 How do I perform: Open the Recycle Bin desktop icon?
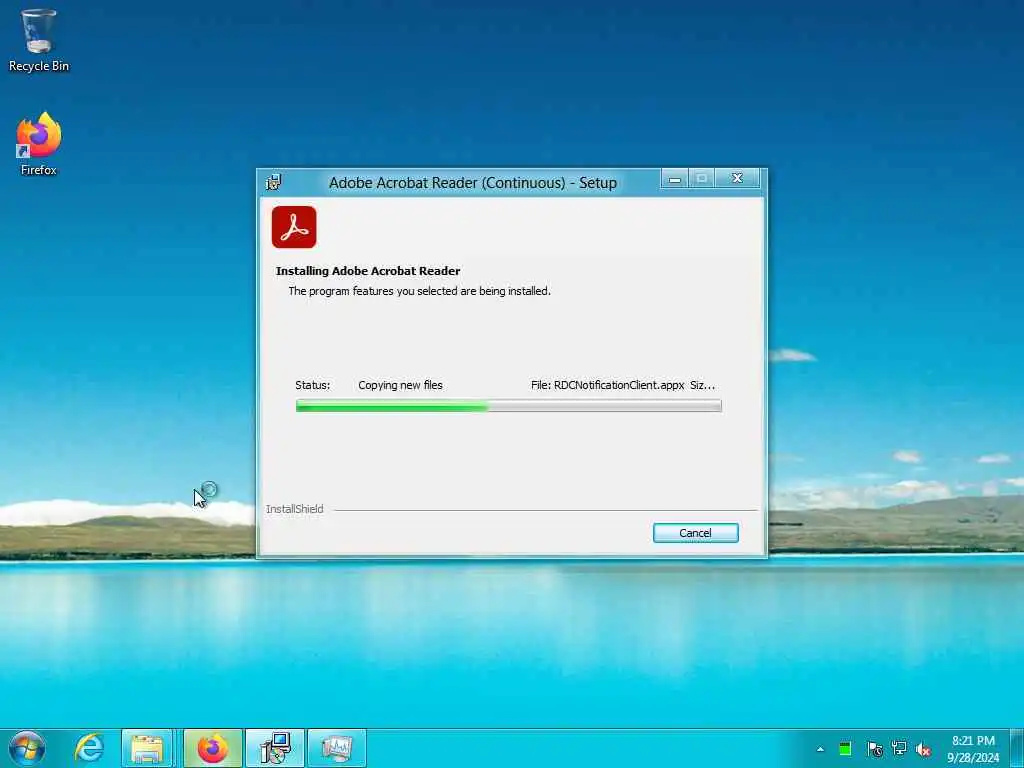click(x=39, y=40)
